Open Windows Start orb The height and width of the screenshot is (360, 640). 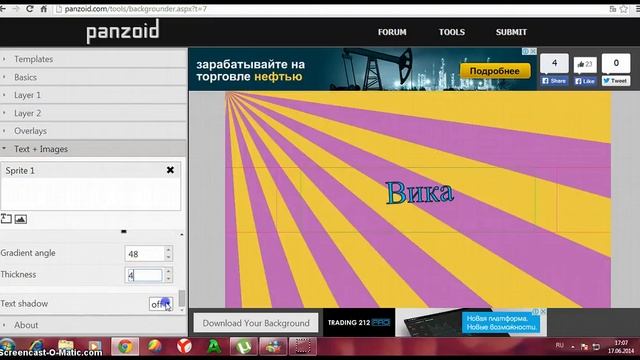pos(7,346)
